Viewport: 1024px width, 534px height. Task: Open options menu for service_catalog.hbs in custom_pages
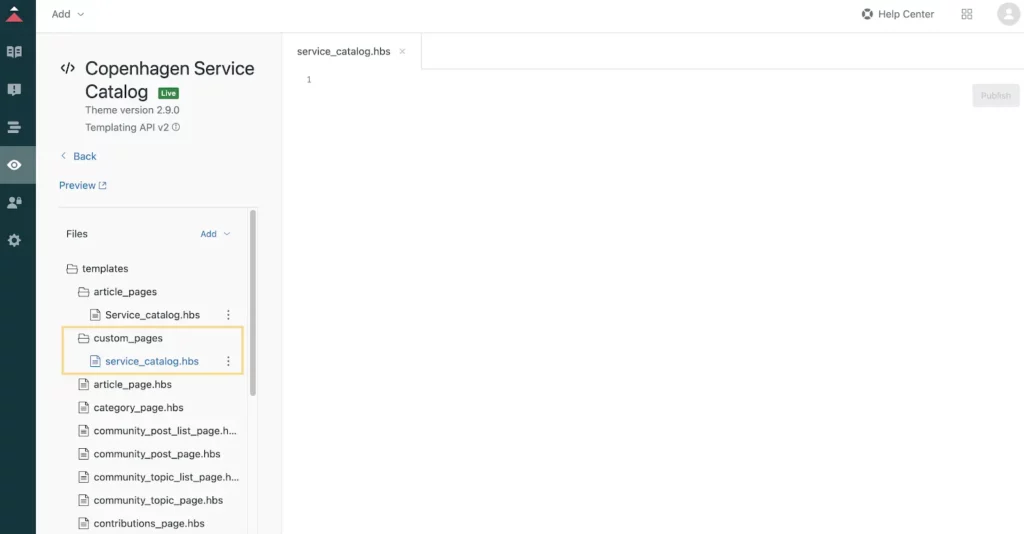[x=228, y=361]
